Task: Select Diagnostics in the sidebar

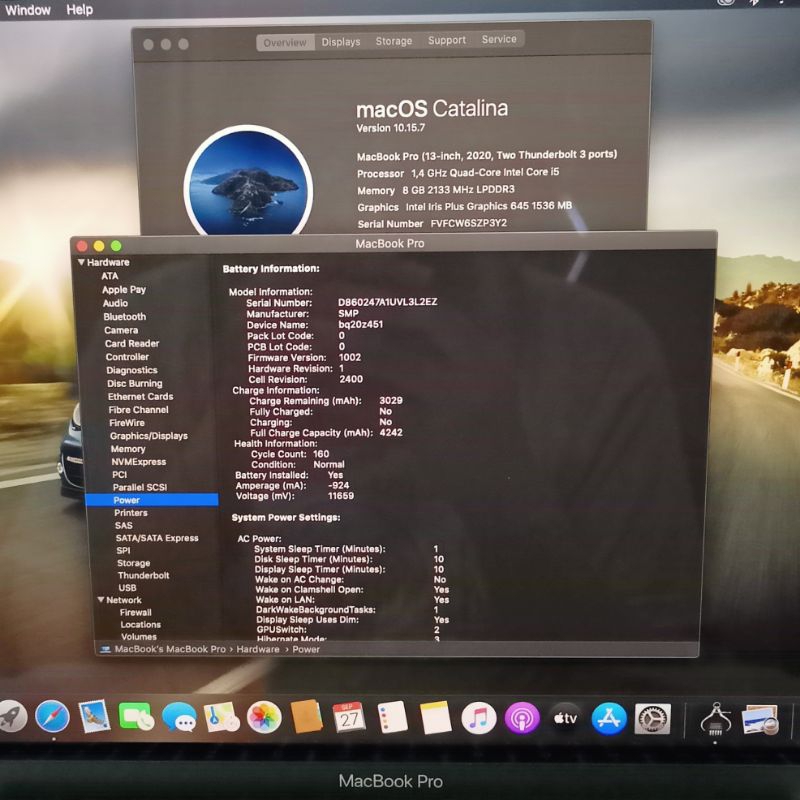Action: (x=132, y=370)
